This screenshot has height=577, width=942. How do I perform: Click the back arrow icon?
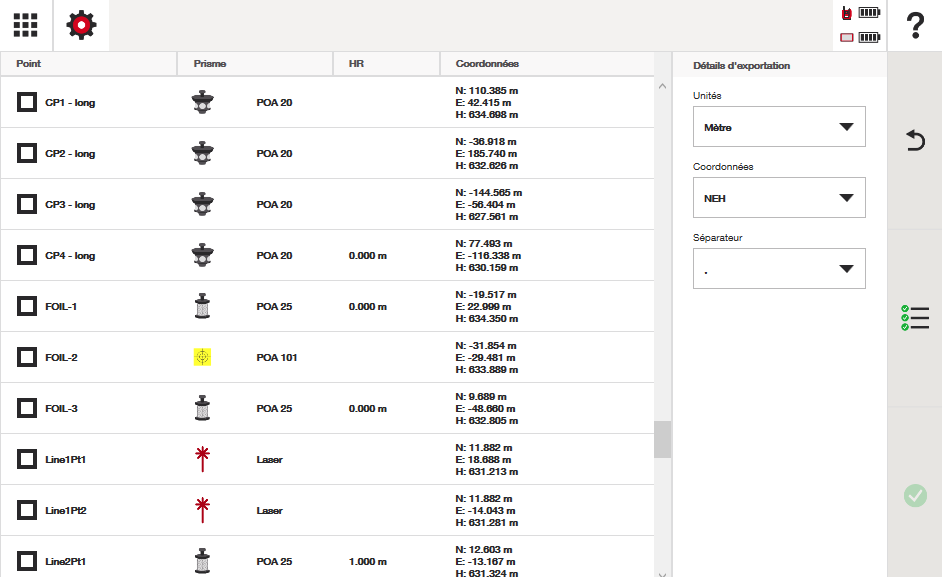pos(914,141)
